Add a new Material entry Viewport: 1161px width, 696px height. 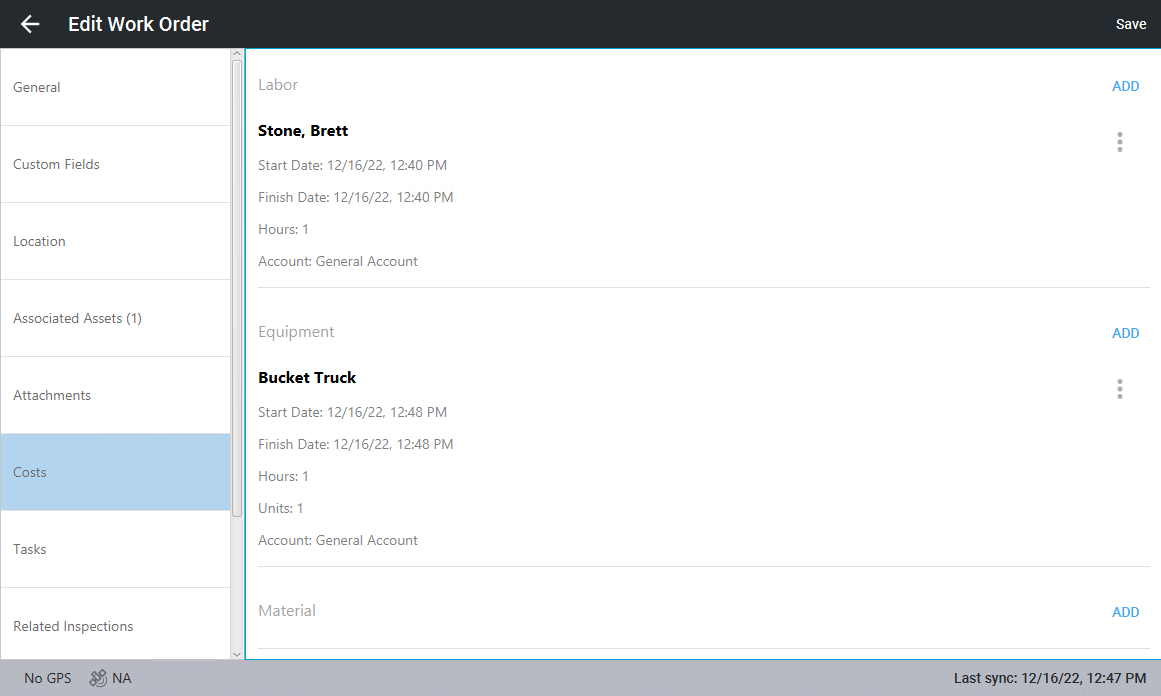point(1125,612)
